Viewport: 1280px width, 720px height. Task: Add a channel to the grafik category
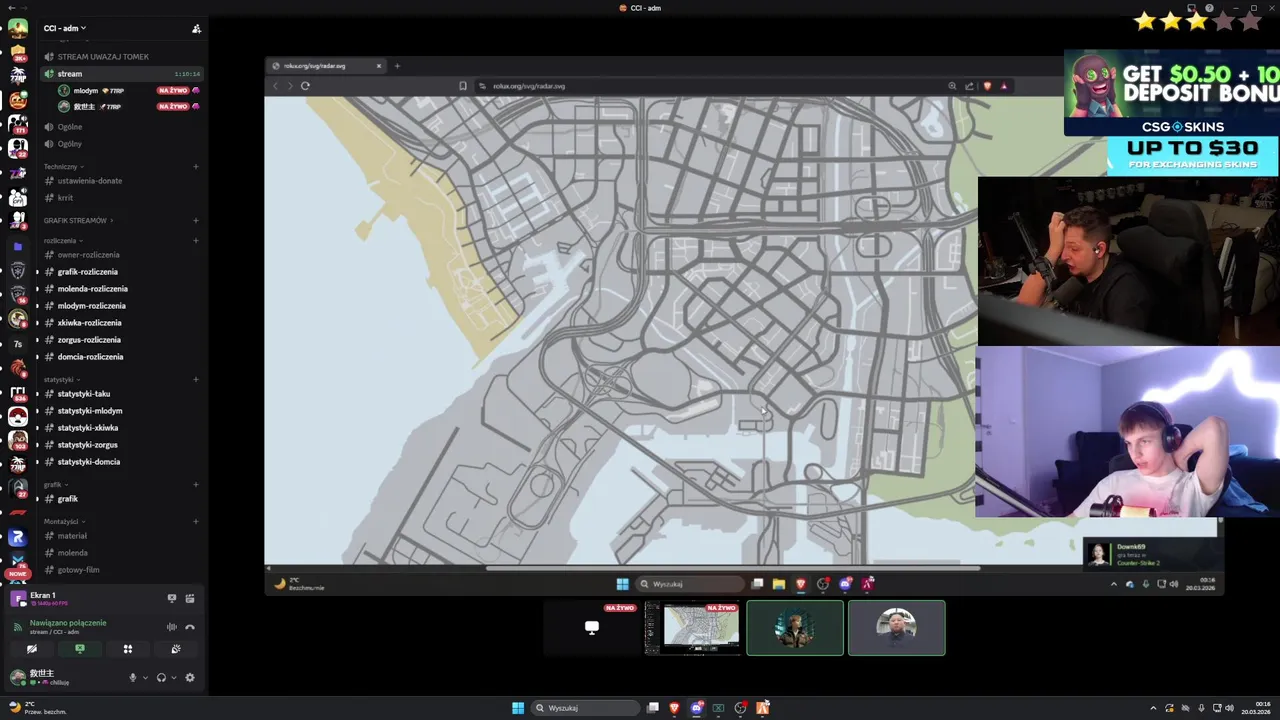196,484
